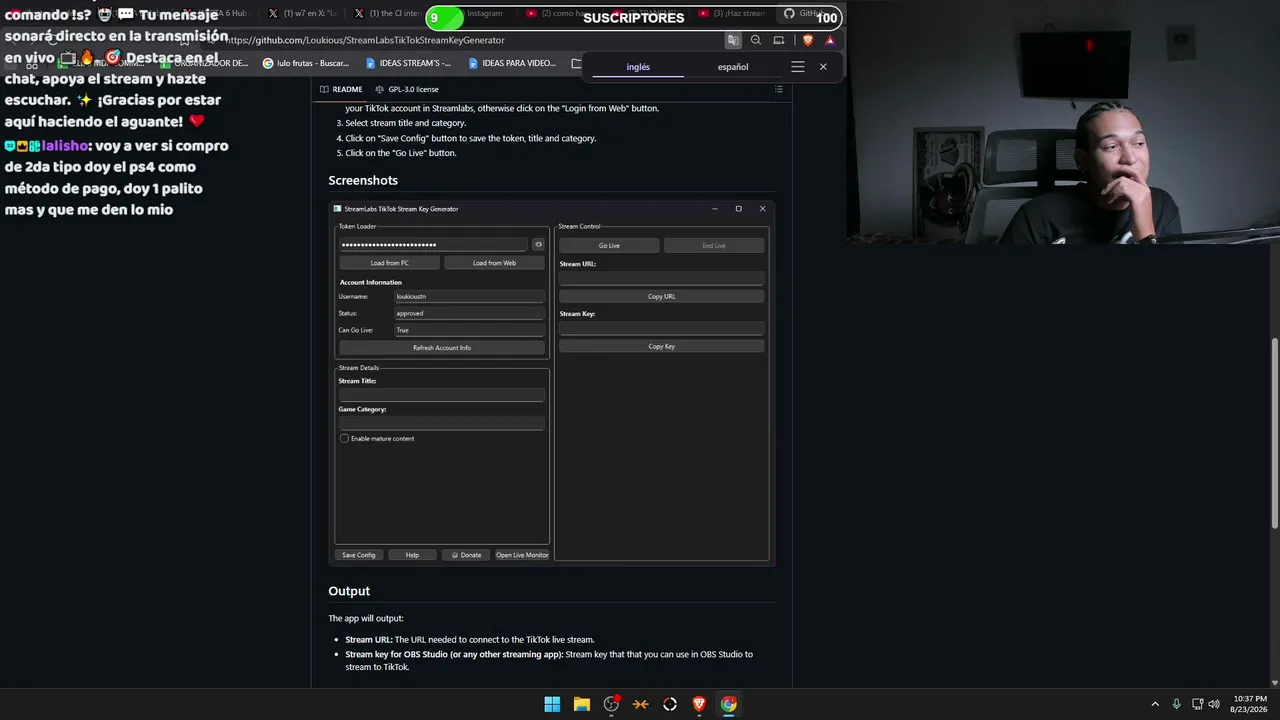Click Open Live Monitor in the app screenshot
The image size is (1280, 720).
[x=522, y=555]
